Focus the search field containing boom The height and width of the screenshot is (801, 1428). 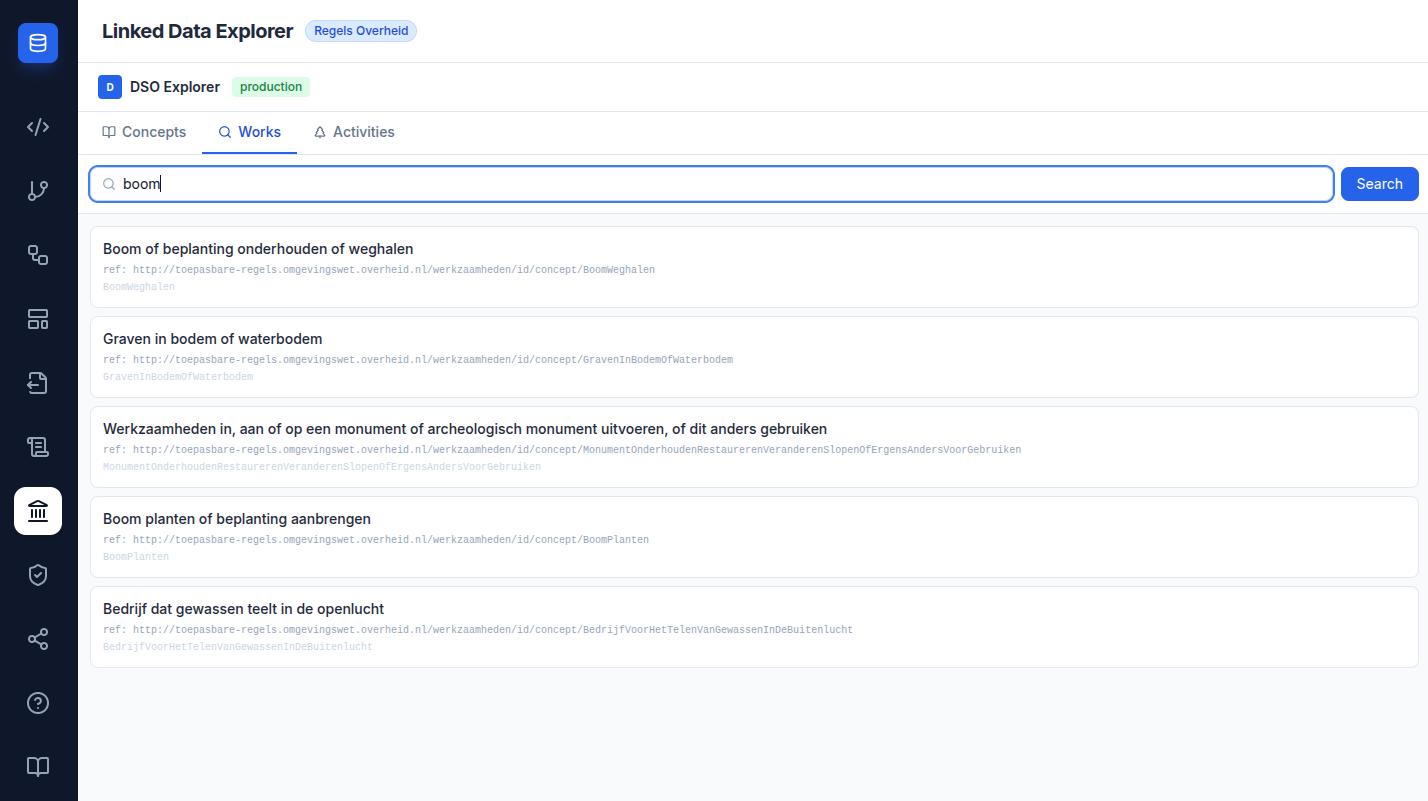(x=712, y=184)
